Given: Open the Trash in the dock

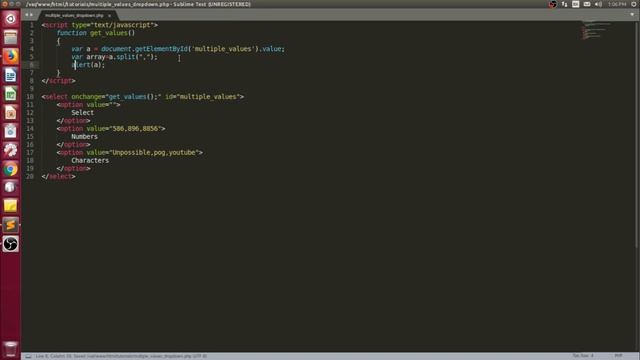Looking at the screenshot, I should point(11,349).
